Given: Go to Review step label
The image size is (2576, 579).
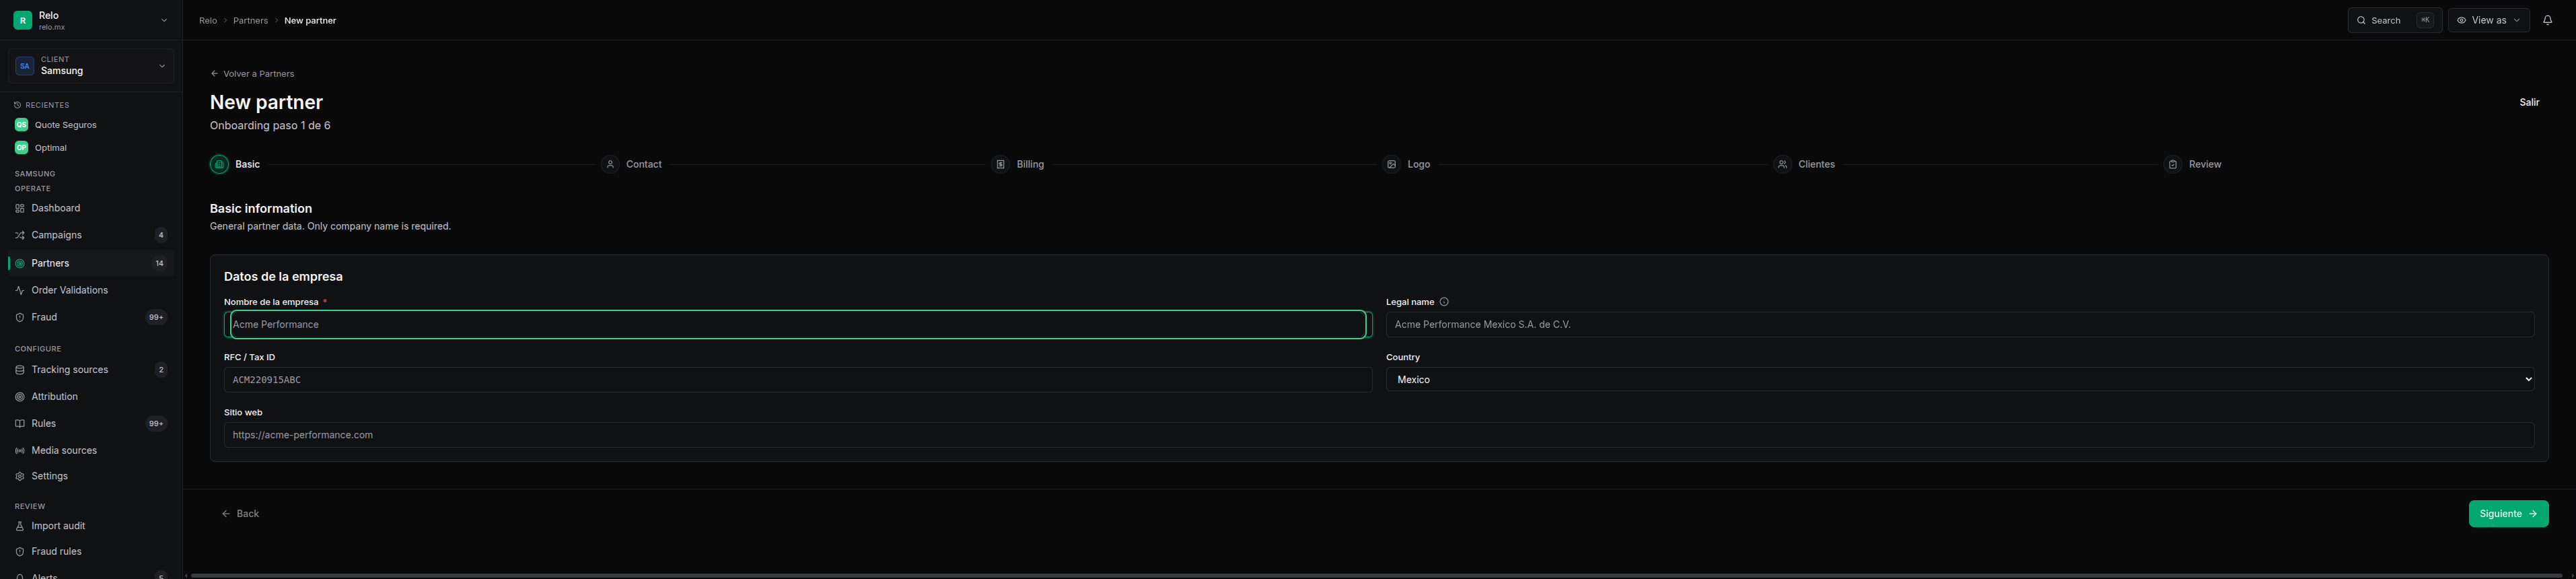Looking at the screenshot, I should tap(2204, 164).
